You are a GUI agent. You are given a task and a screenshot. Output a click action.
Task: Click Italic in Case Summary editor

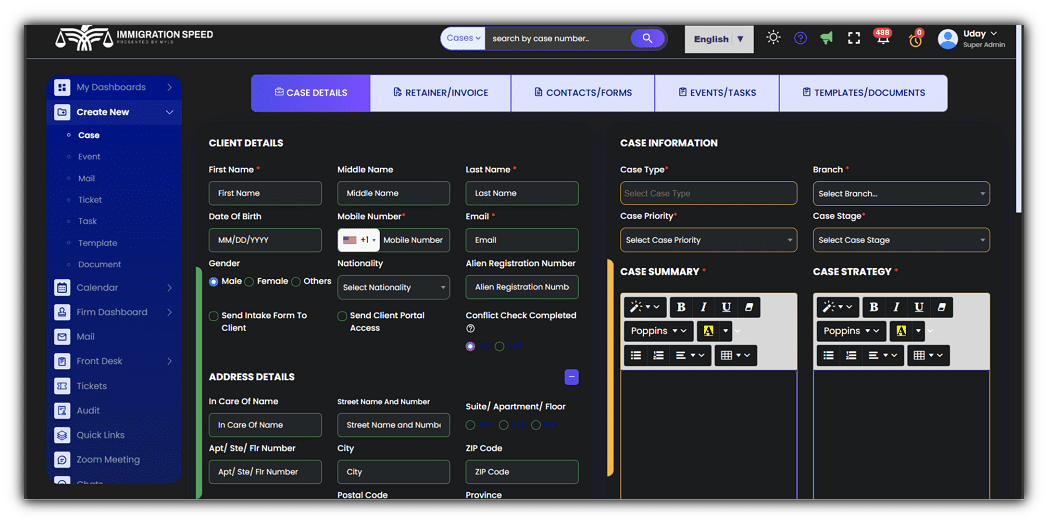(x=703, y=307)
